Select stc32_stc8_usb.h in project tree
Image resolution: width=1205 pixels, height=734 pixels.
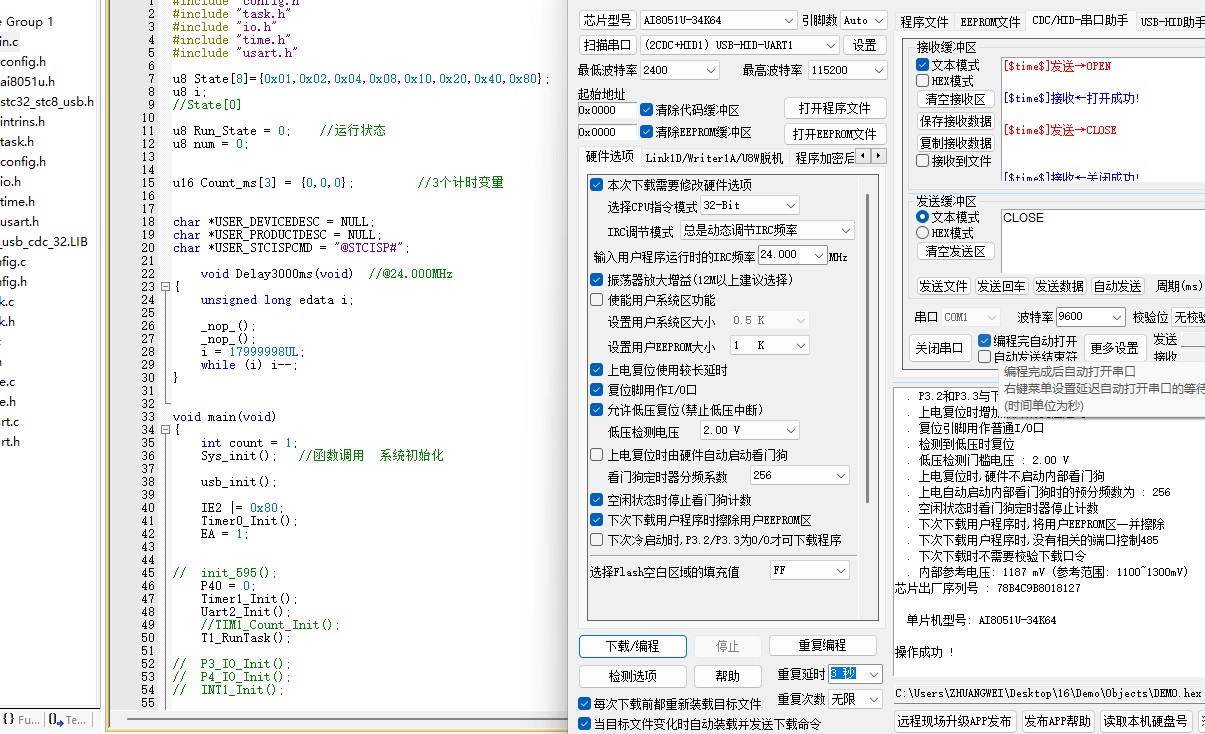coord(47,101)
